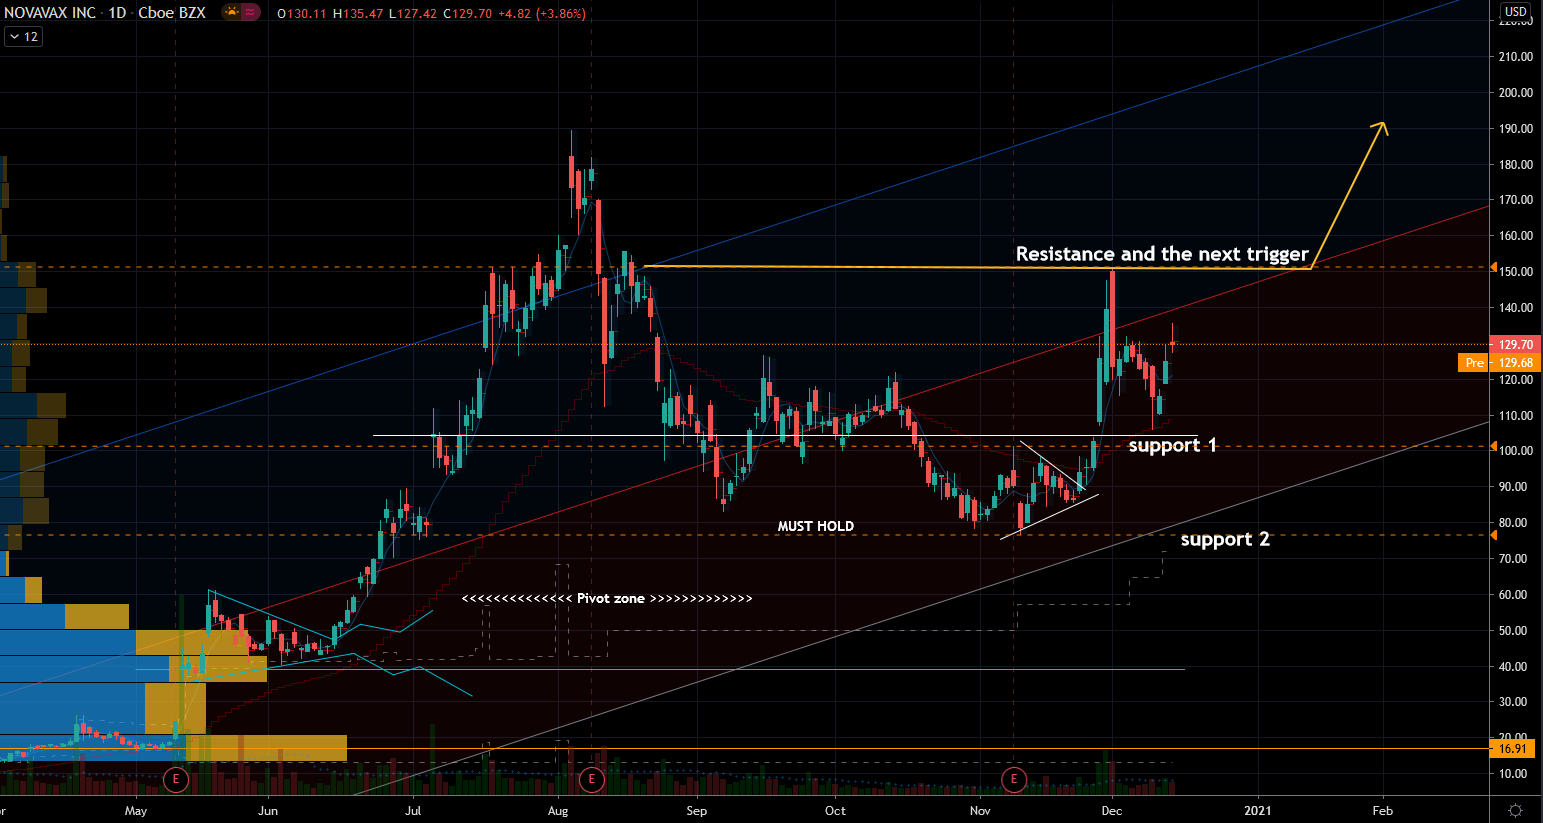Open the USD currency selector
Image resolution: width=1543 pixels, height=823 pixels.
pyautogui.click(x=1516, y=12)
